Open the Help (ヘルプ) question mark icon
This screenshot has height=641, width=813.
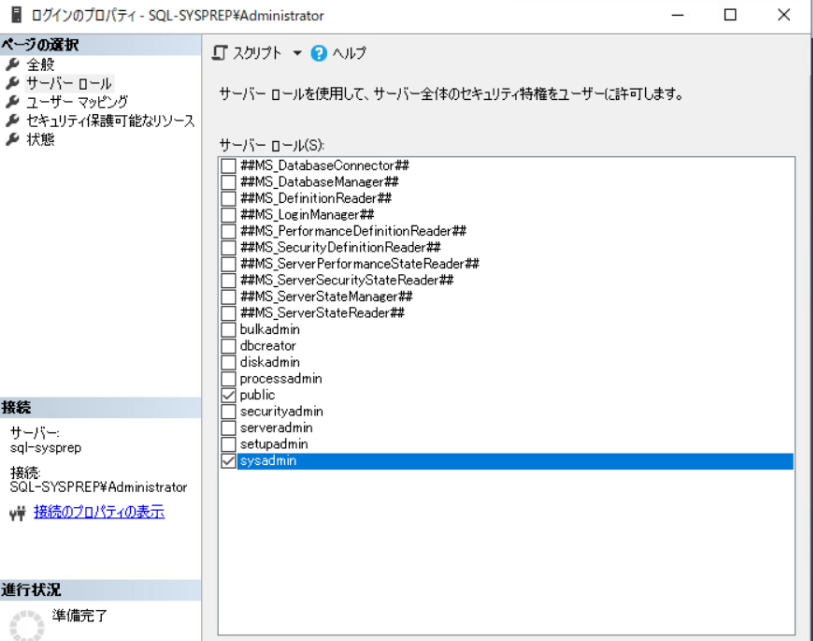(319, 53)
